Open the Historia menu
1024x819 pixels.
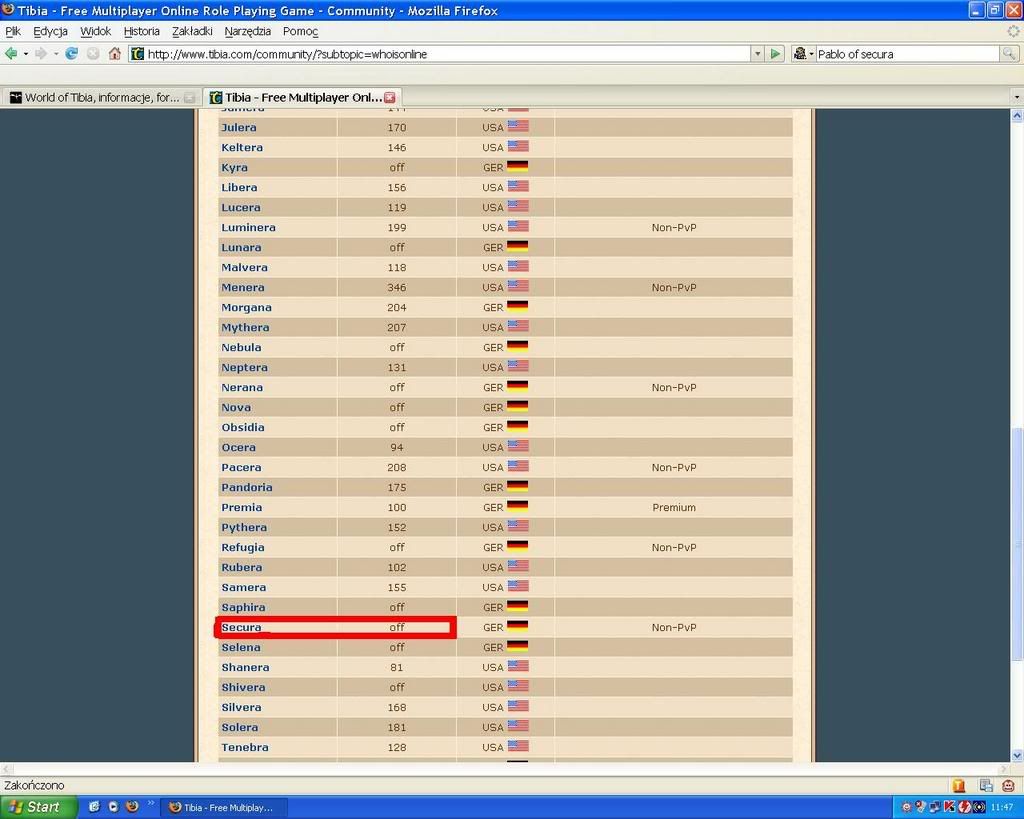click(142, 31)
